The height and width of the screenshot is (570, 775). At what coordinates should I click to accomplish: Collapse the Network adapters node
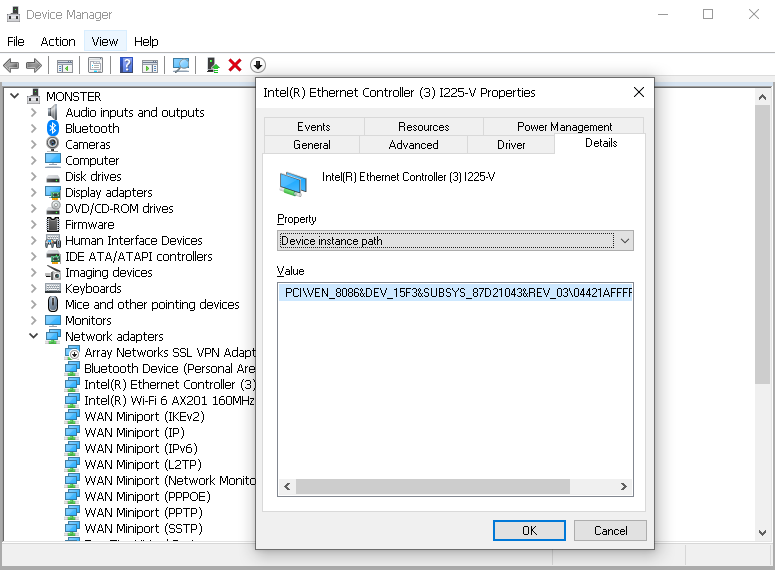[33, 336]
